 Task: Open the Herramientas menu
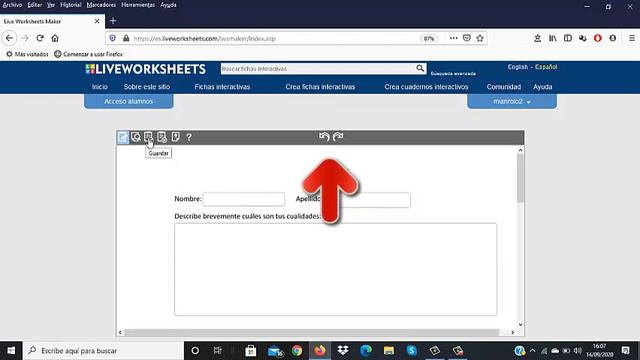pyautogui.click(x=138, y=5)
